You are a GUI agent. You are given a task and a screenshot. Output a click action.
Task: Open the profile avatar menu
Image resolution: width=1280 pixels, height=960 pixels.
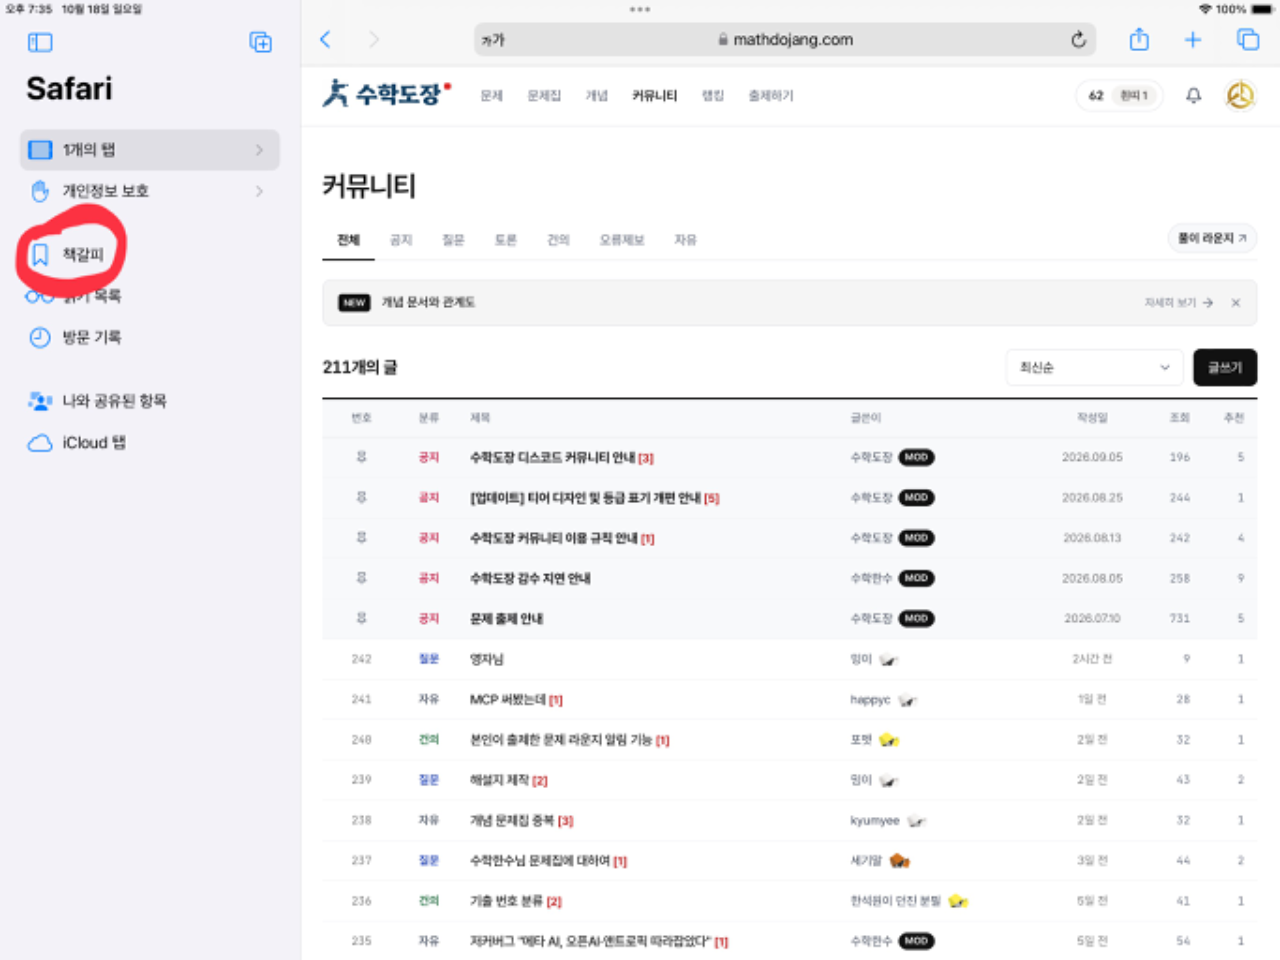point(1240,96)
